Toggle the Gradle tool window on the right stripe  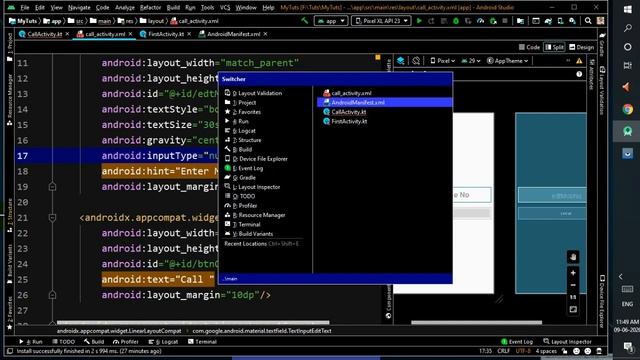point(602,45)
